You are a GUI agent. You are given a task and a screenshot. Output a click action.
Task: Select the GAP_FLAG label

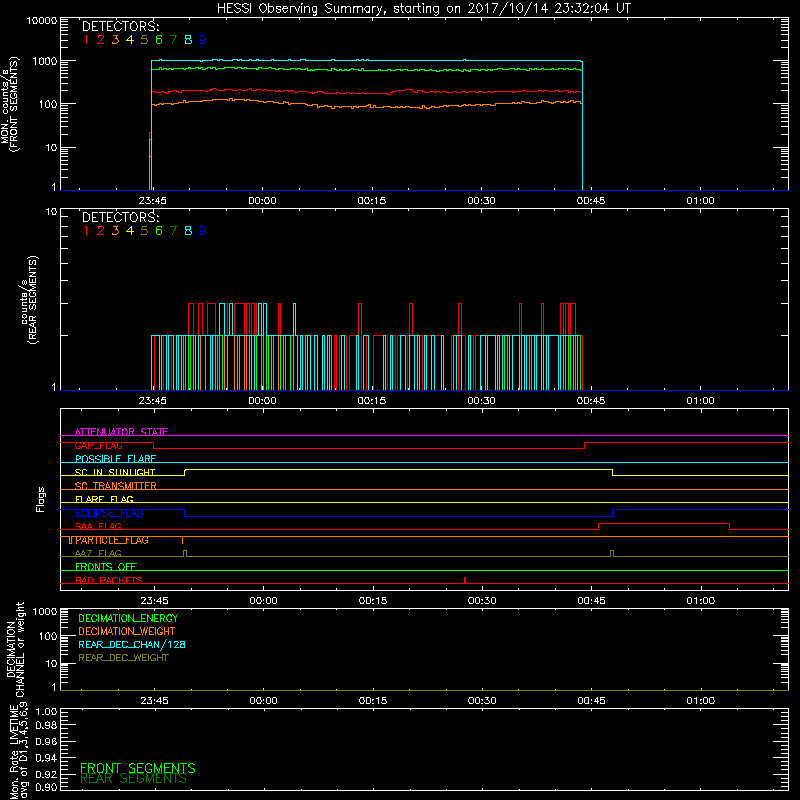coord(98,445)
